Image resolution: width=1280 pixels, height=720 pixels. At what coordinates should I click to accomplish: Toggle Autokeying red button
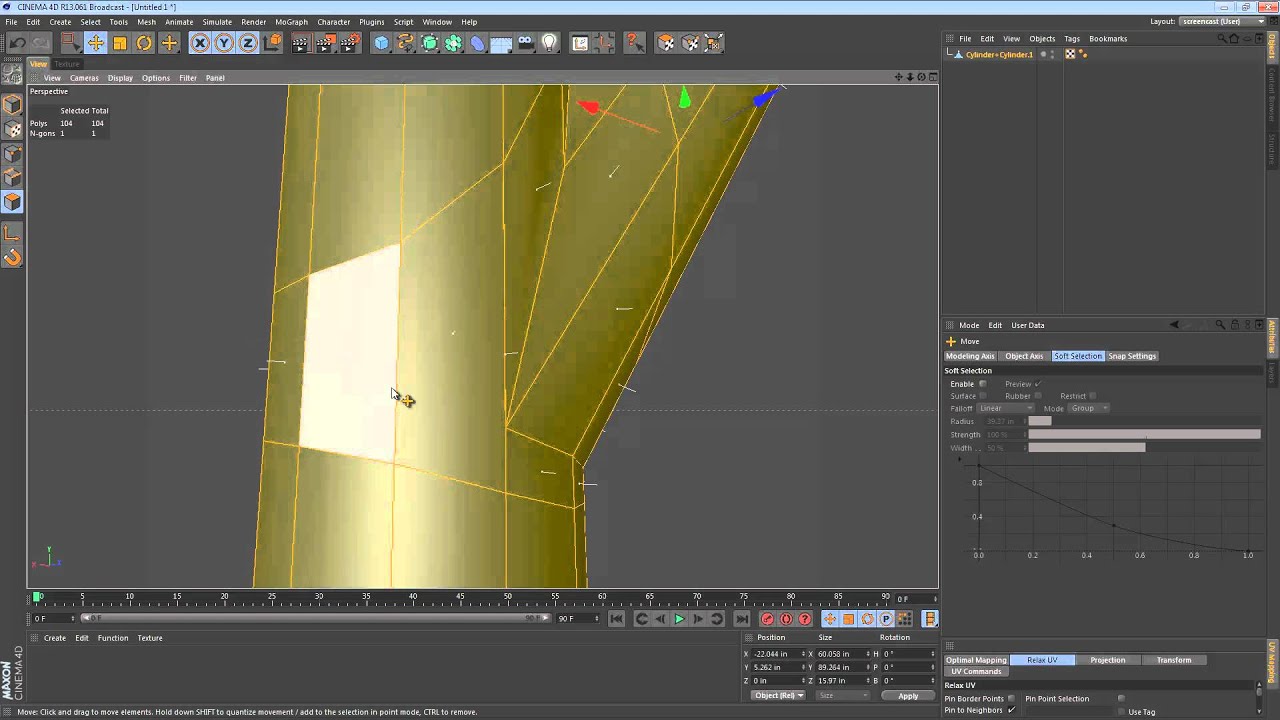tap(786, 619)
